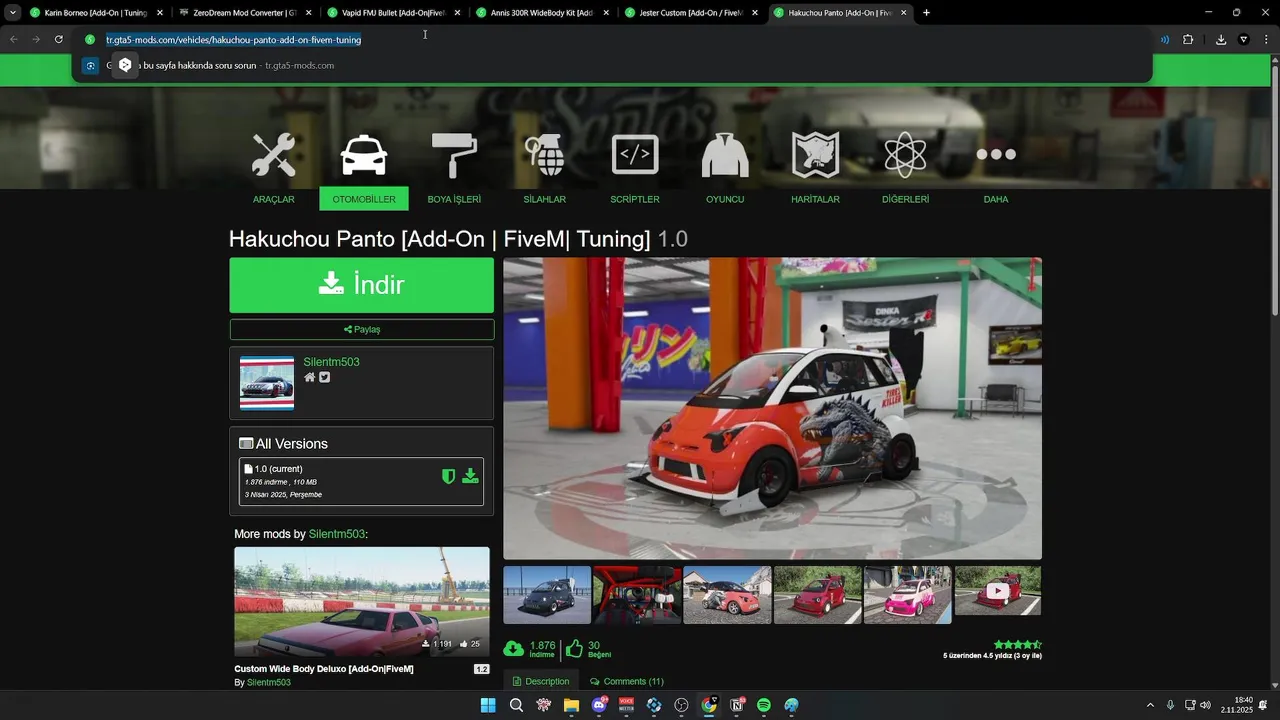The height and width of the screenshot is (720, 1280).
Task: Expand the tab search dropdown arrow
Action: (13, 13)
